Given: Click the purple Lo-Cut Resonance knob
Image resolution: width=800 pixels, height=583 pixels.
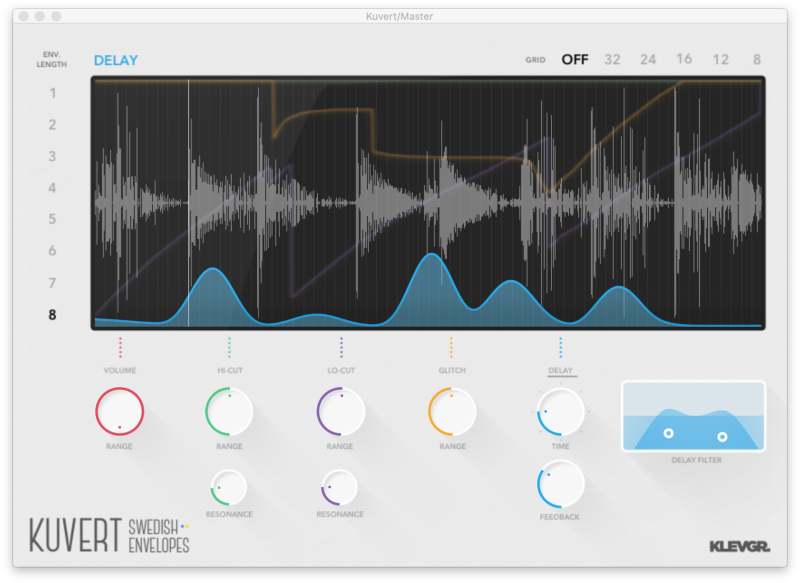Looking at the screenshot, I should 339,487.
